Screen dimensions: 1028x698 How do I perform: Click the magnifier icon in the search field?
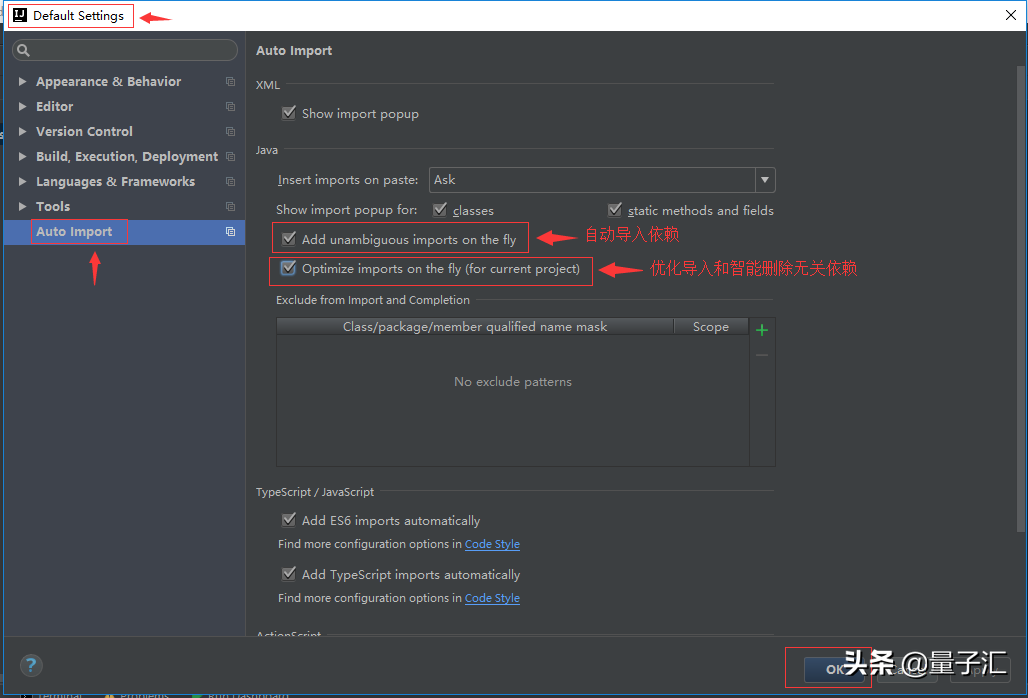23,50
